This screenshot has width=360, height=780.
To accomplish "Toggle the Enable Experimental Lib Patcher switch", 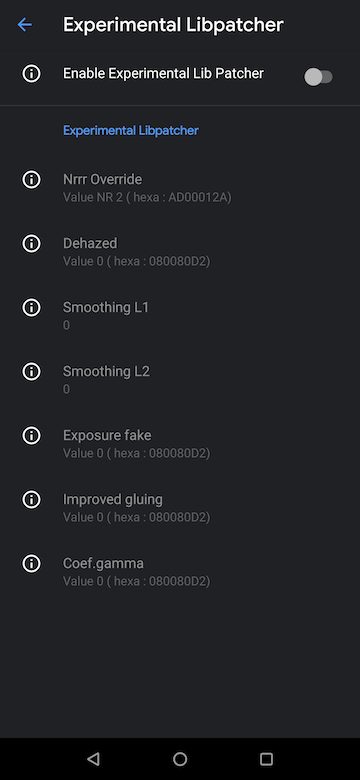I will (318, 77).
